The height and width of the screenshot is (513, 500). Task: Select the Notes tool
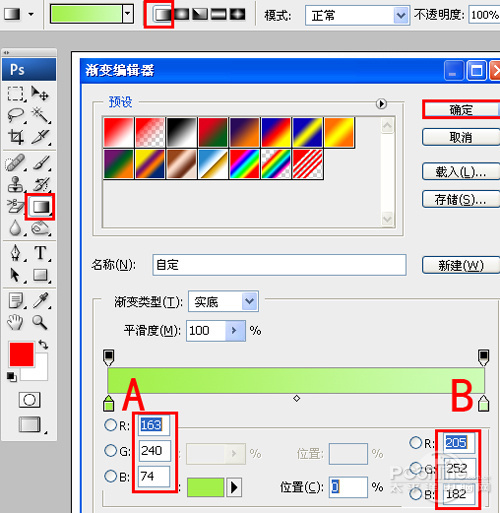(x=15, y=301)
